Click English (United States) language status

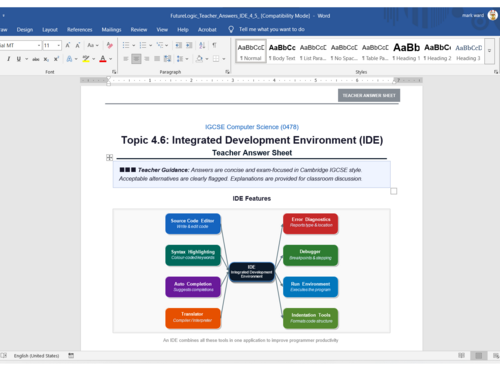tap(36, 356)
